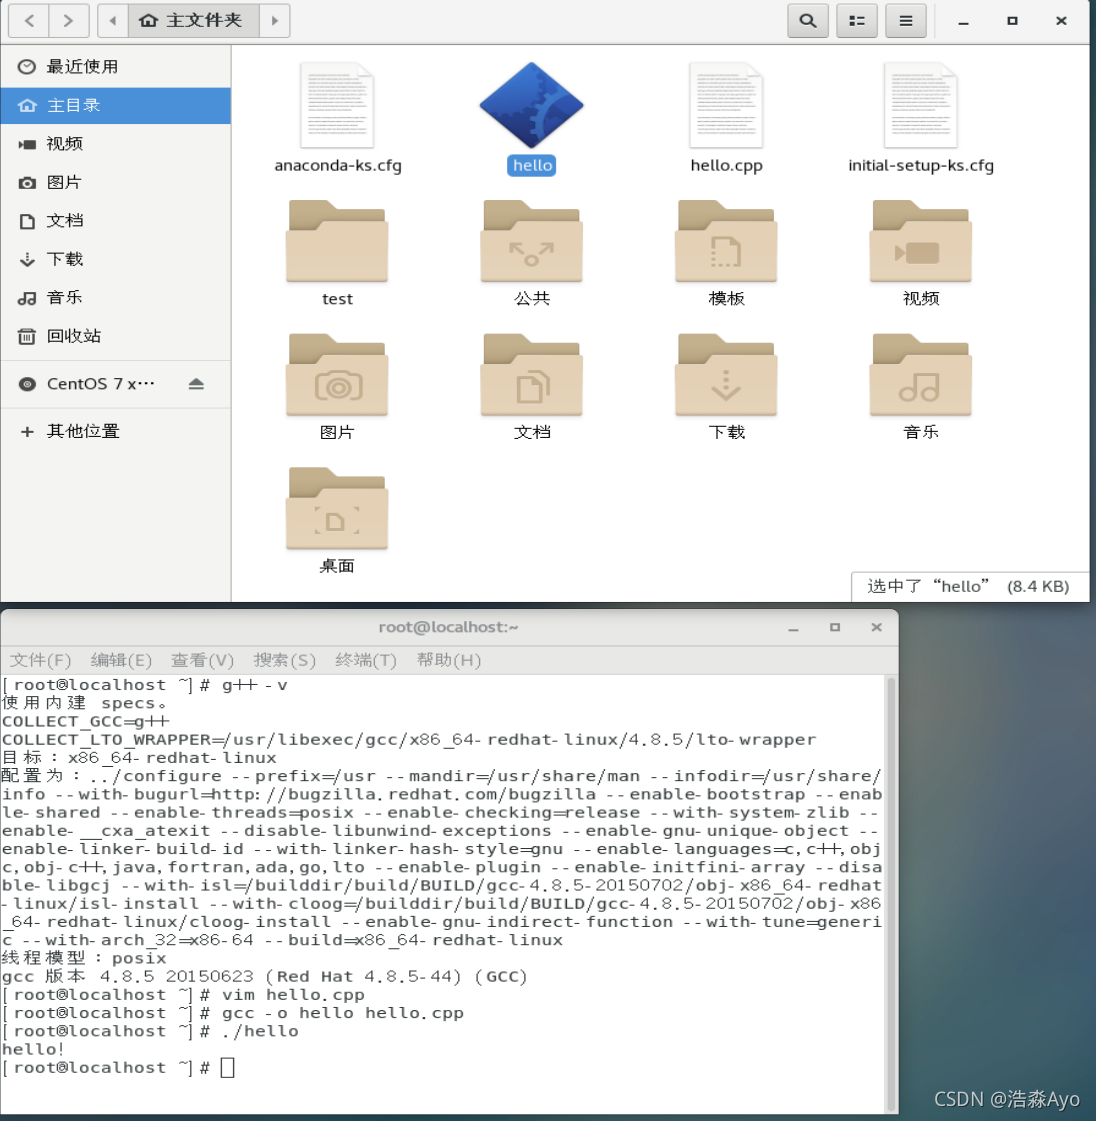Click the 'hello!' output line in terminal
The height and width of the screenshot is (1121, 1096).
pyautogui.click(x=33, y=1050)
